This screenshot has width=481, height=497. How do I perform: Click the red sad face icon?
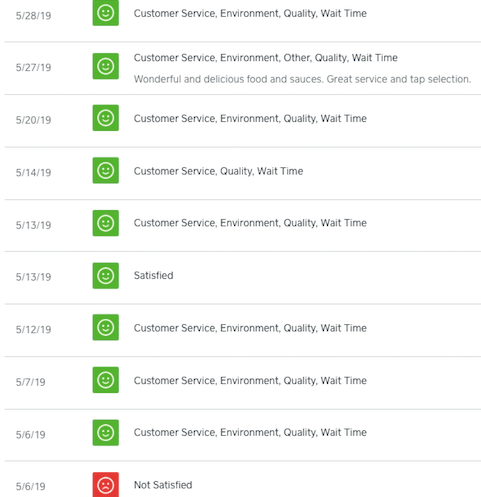pos(105,485)
